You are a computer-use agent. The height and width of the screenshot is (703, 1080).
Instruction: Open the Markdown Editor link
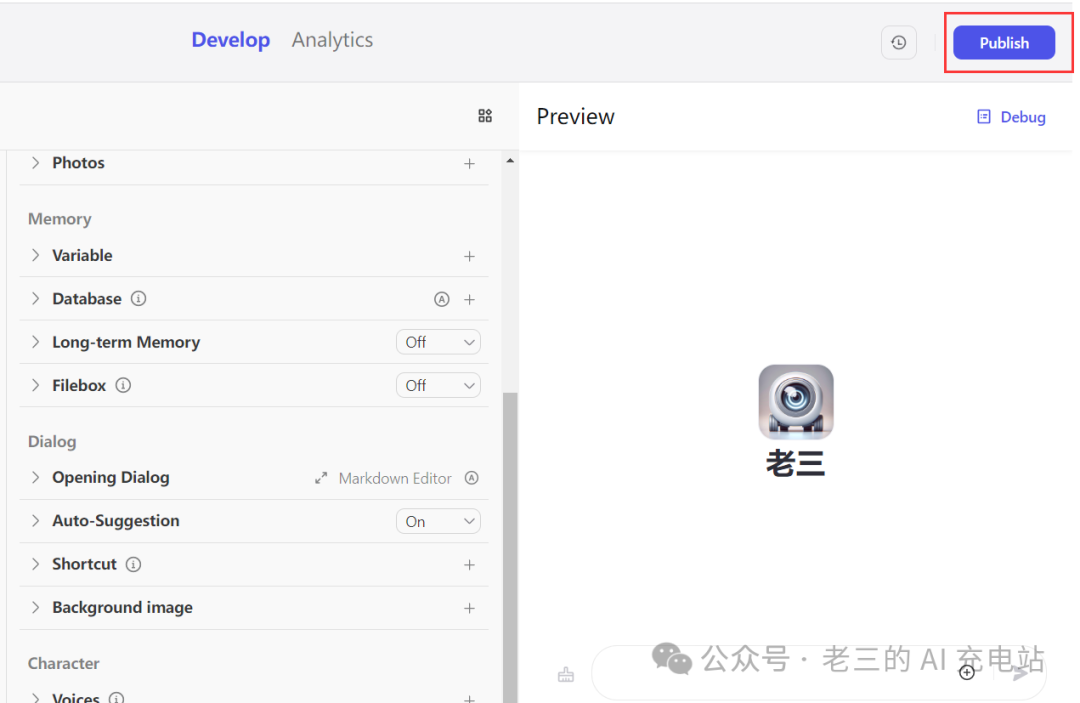(395, 479)
